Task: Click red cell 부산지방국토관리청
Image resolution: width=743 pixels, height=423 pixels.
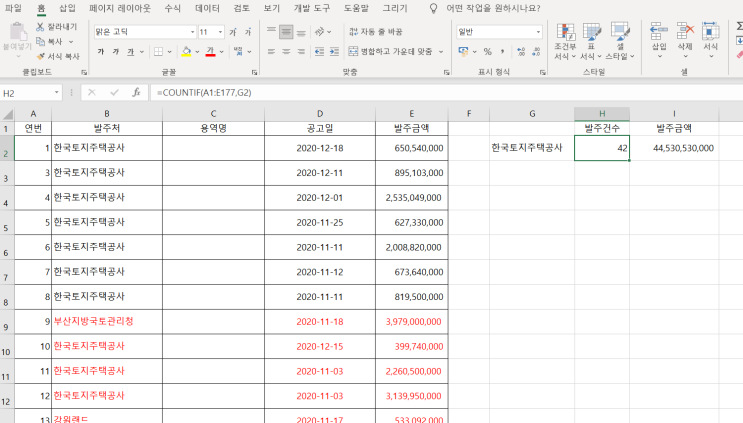Action: click(107, 322)
